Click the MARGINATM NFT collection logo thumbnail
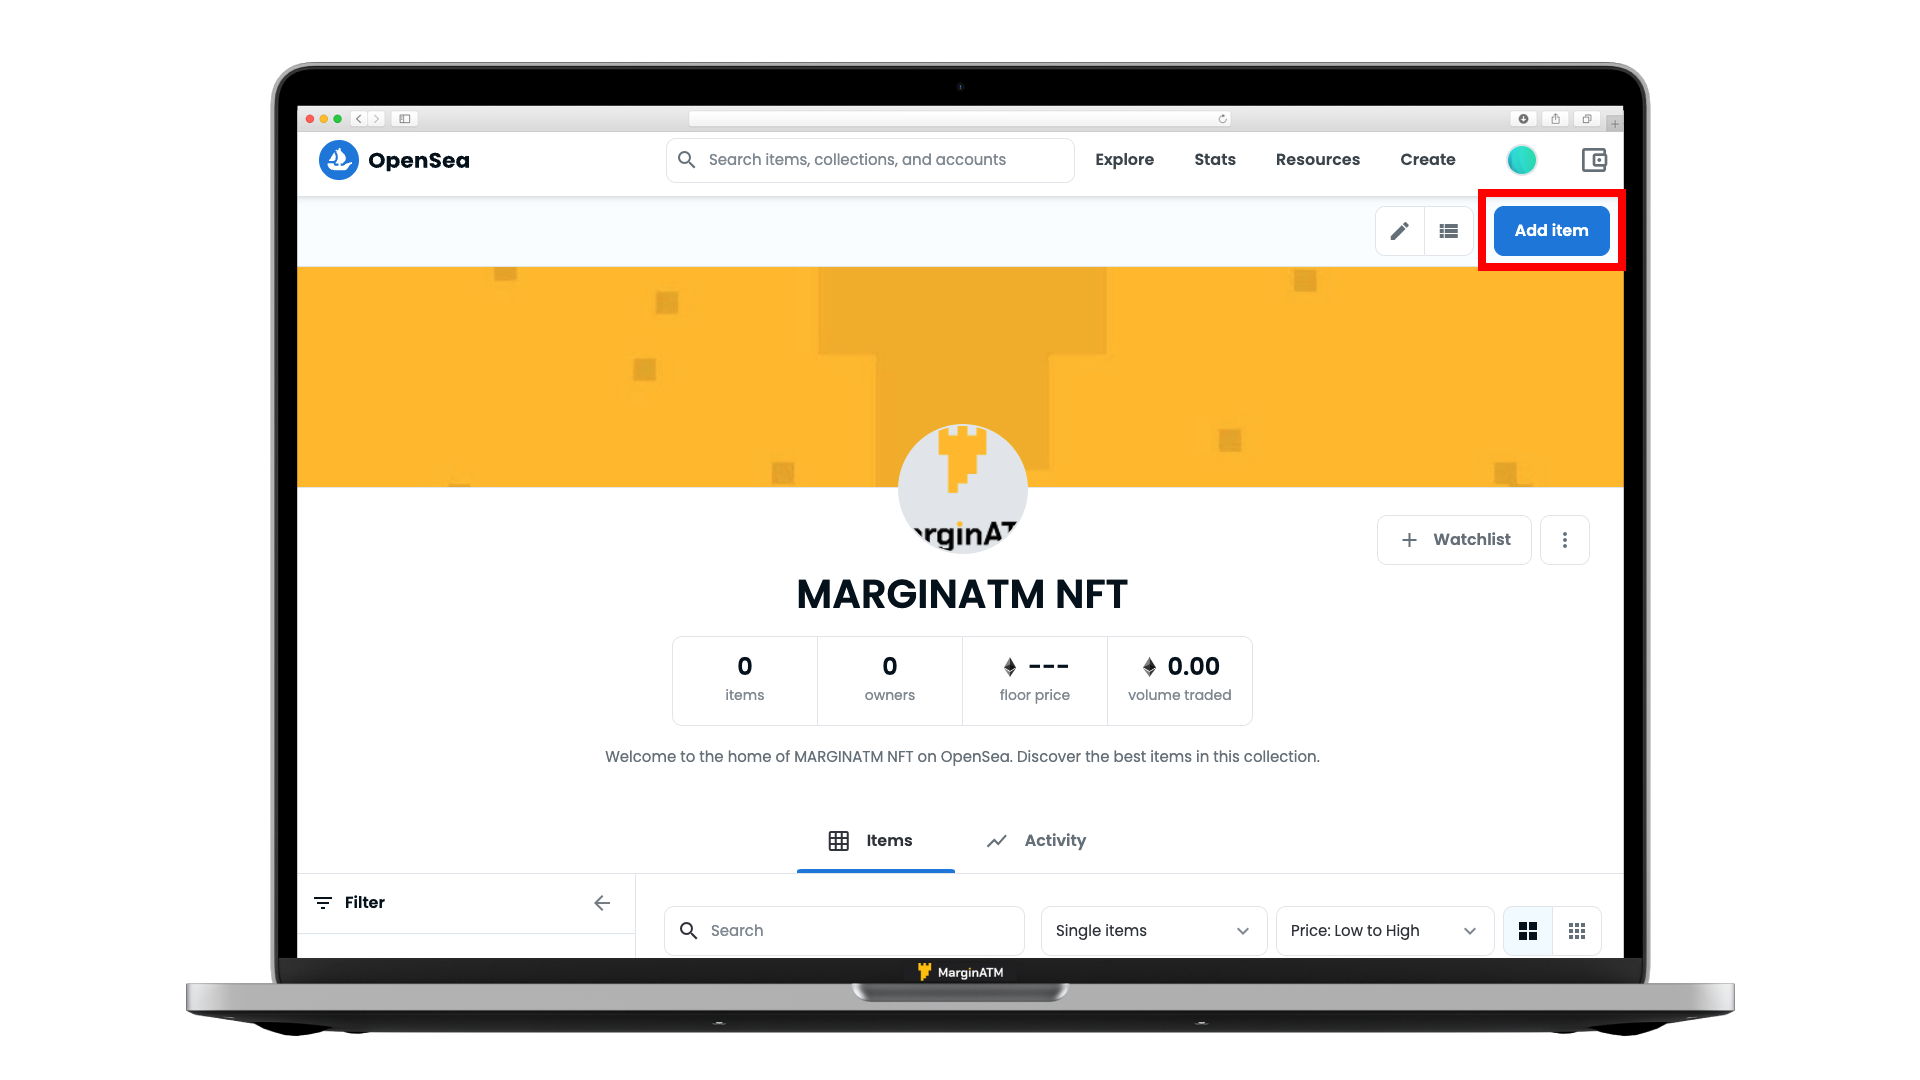The image size is (1920, 1080). point(961,488)
